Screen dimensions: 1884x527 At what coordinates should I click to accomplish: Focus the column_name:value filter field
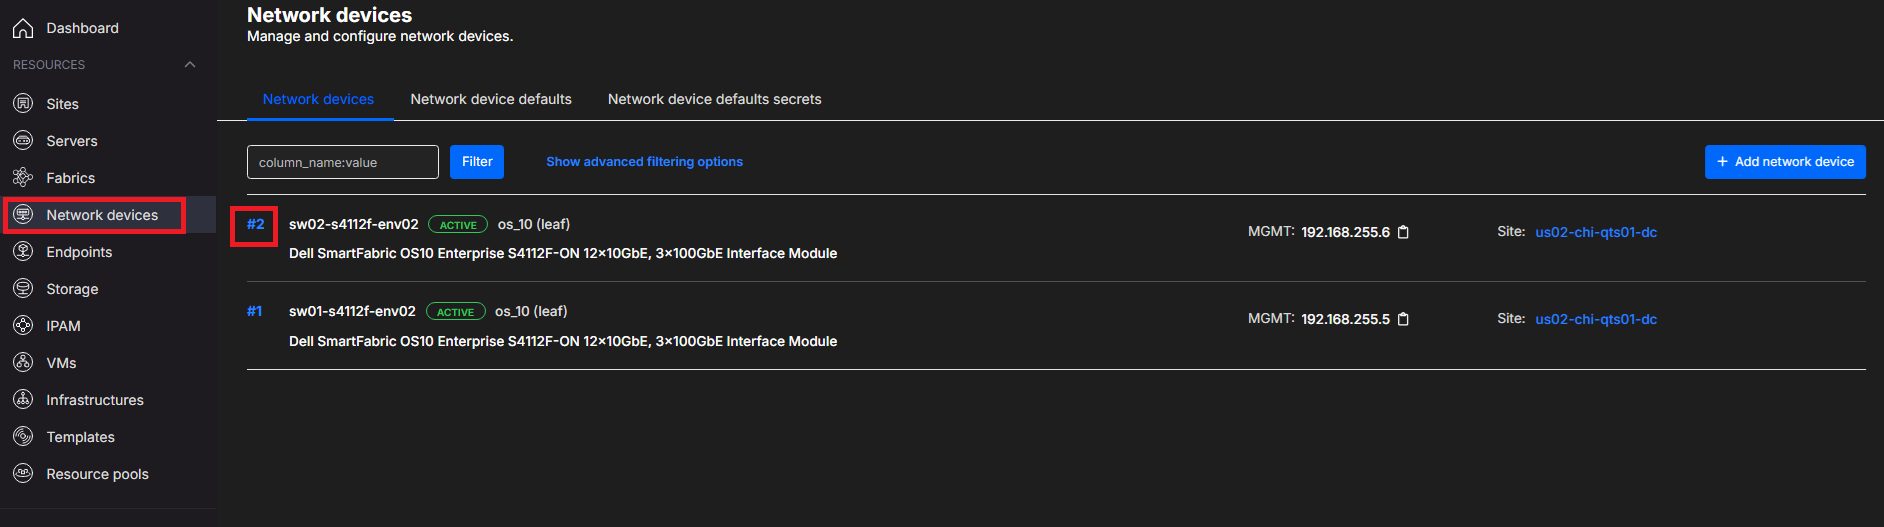(342, 162)
